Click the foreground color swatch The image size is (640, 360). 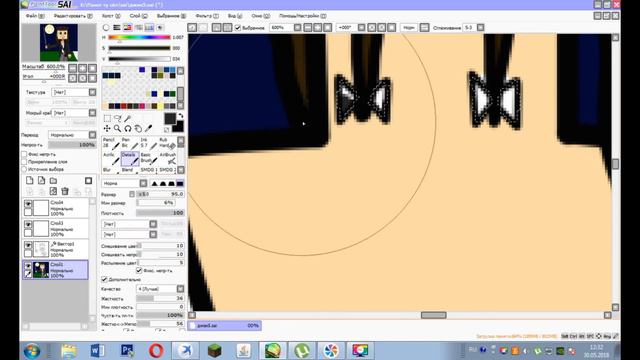170,119
